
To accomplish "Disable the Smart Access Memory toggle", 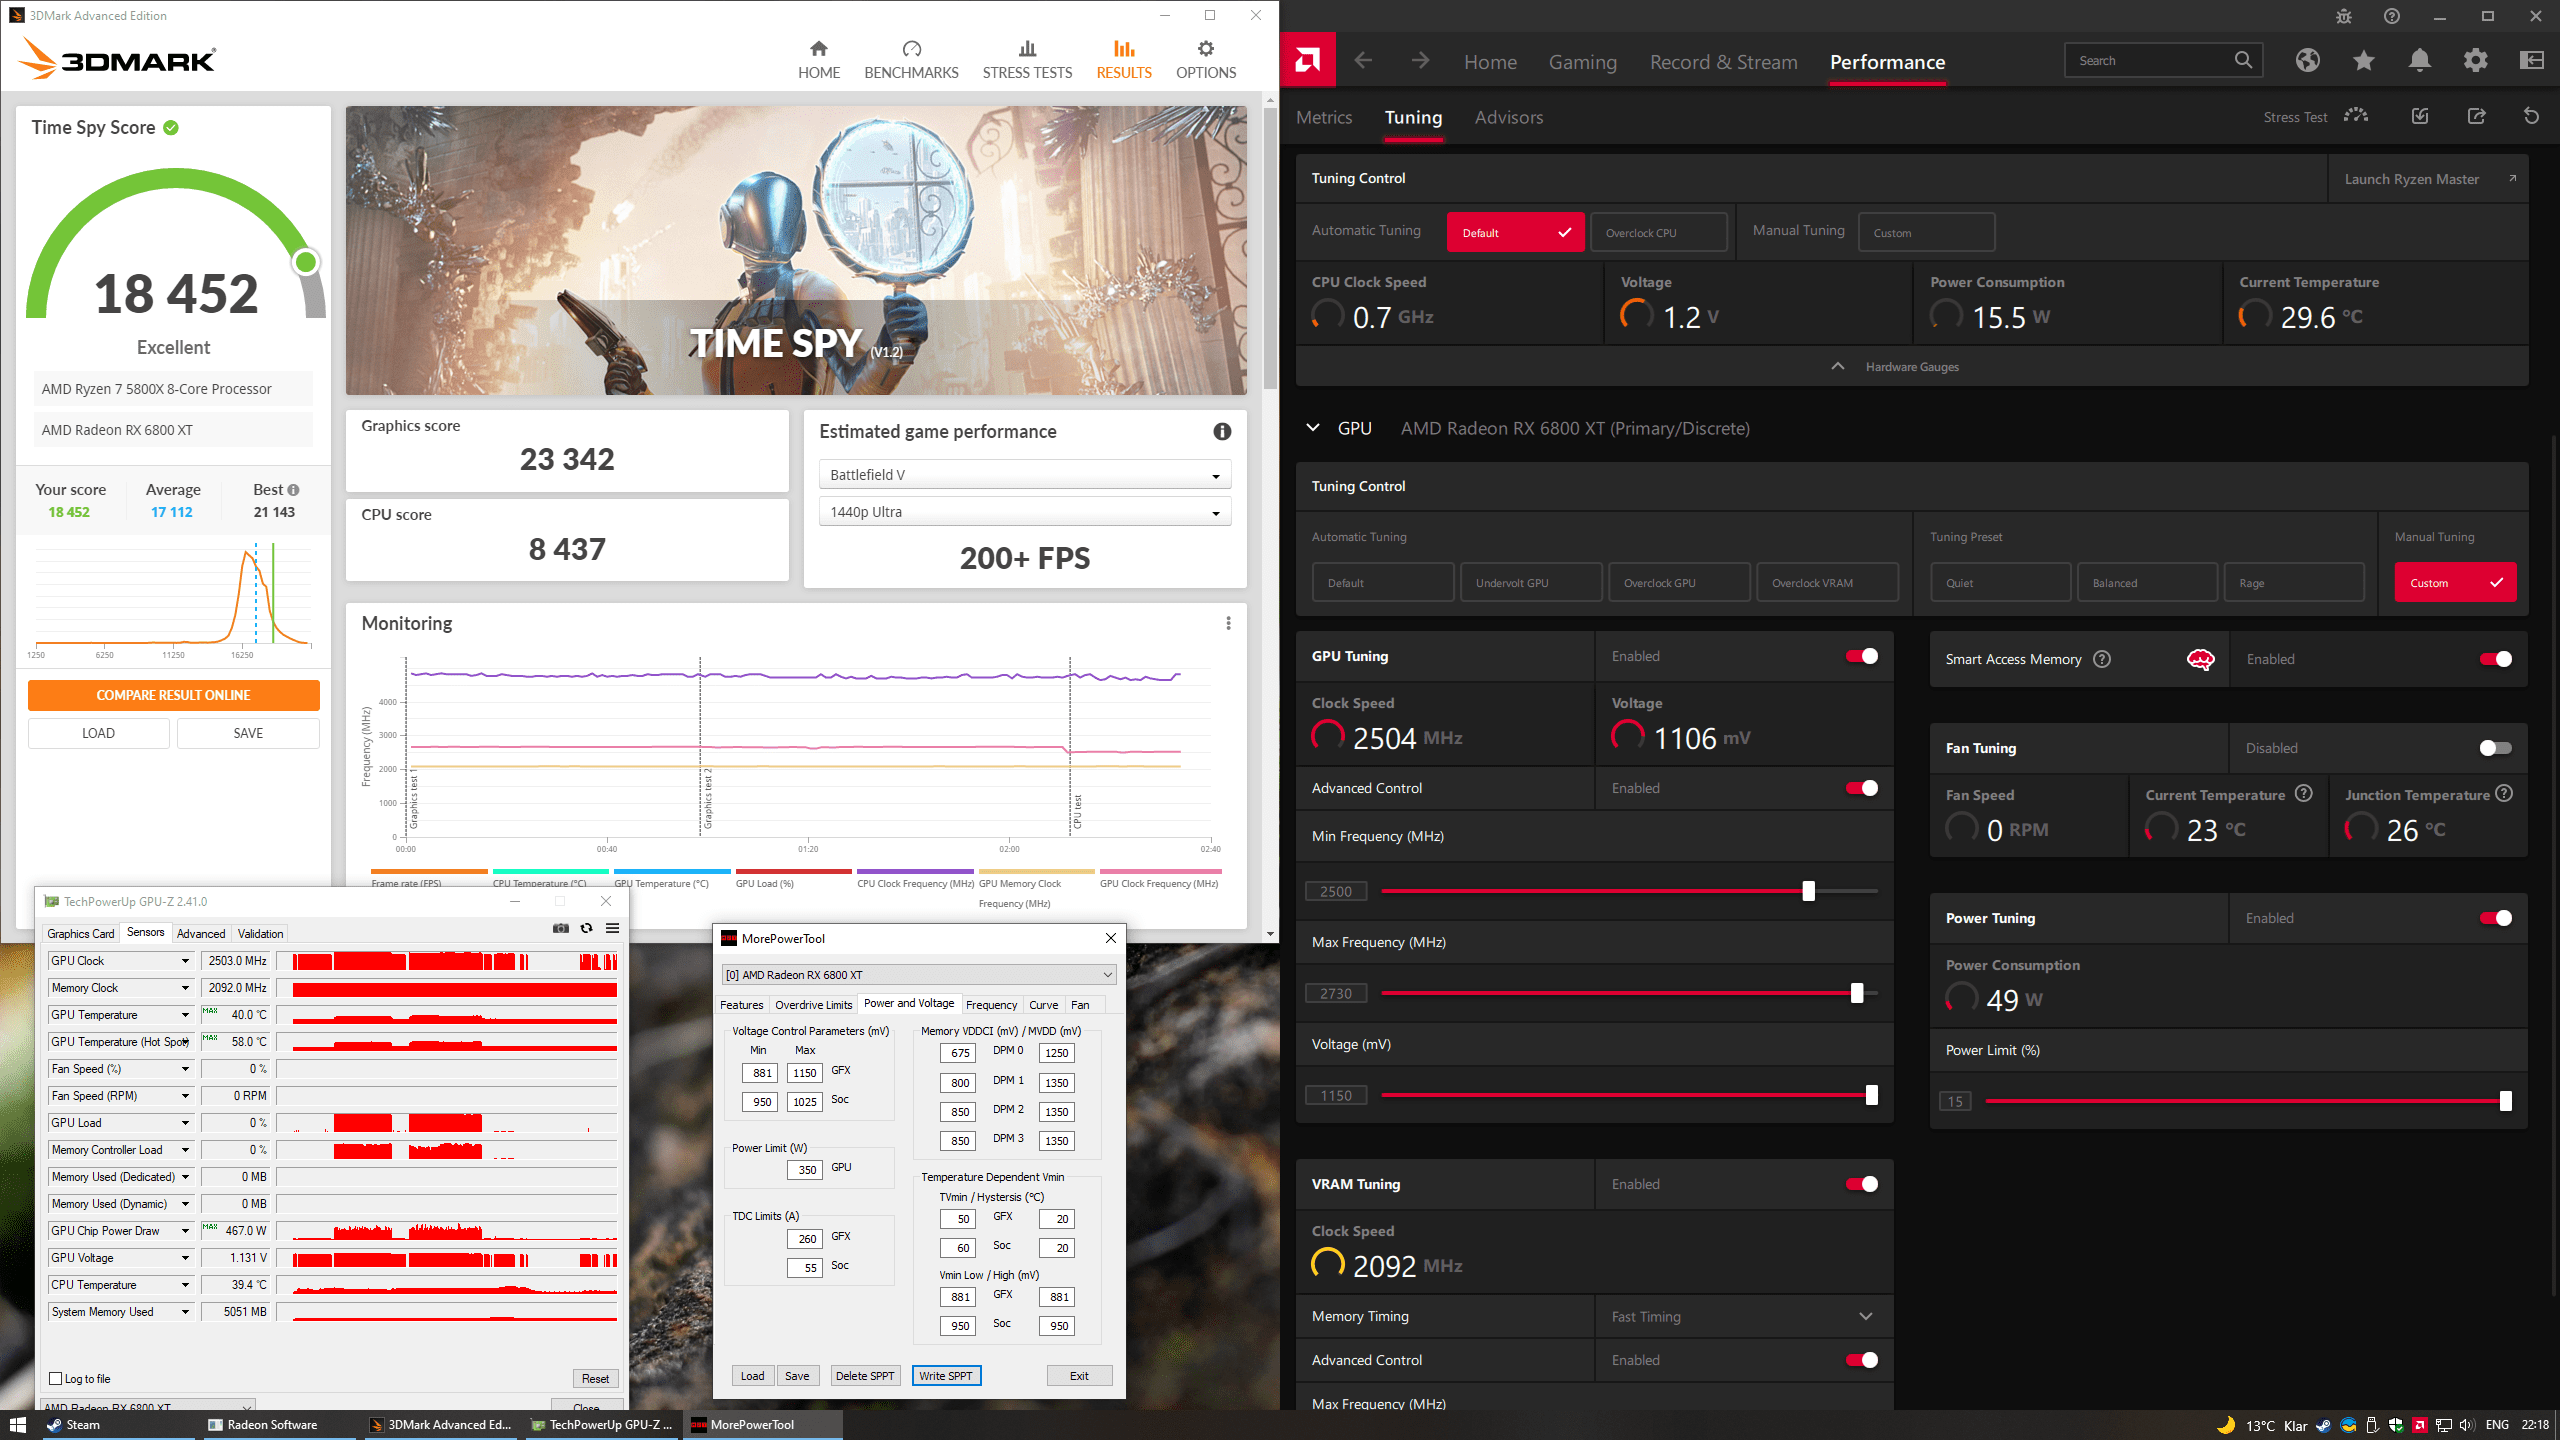I will pyautogui.click(x=2495, y=659).
